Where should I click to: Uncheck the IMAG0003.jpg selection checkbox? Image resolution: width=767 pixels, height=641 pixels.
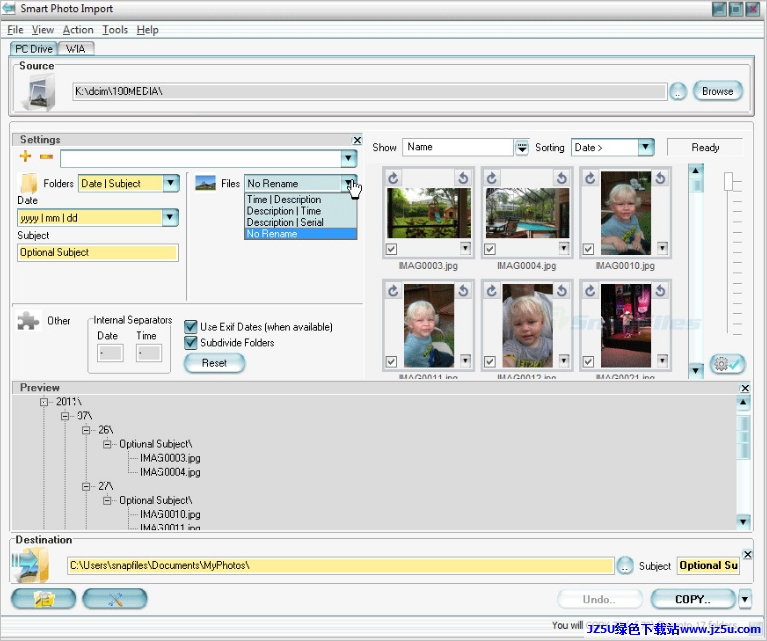pyautogui.click(x=391, y=249)
